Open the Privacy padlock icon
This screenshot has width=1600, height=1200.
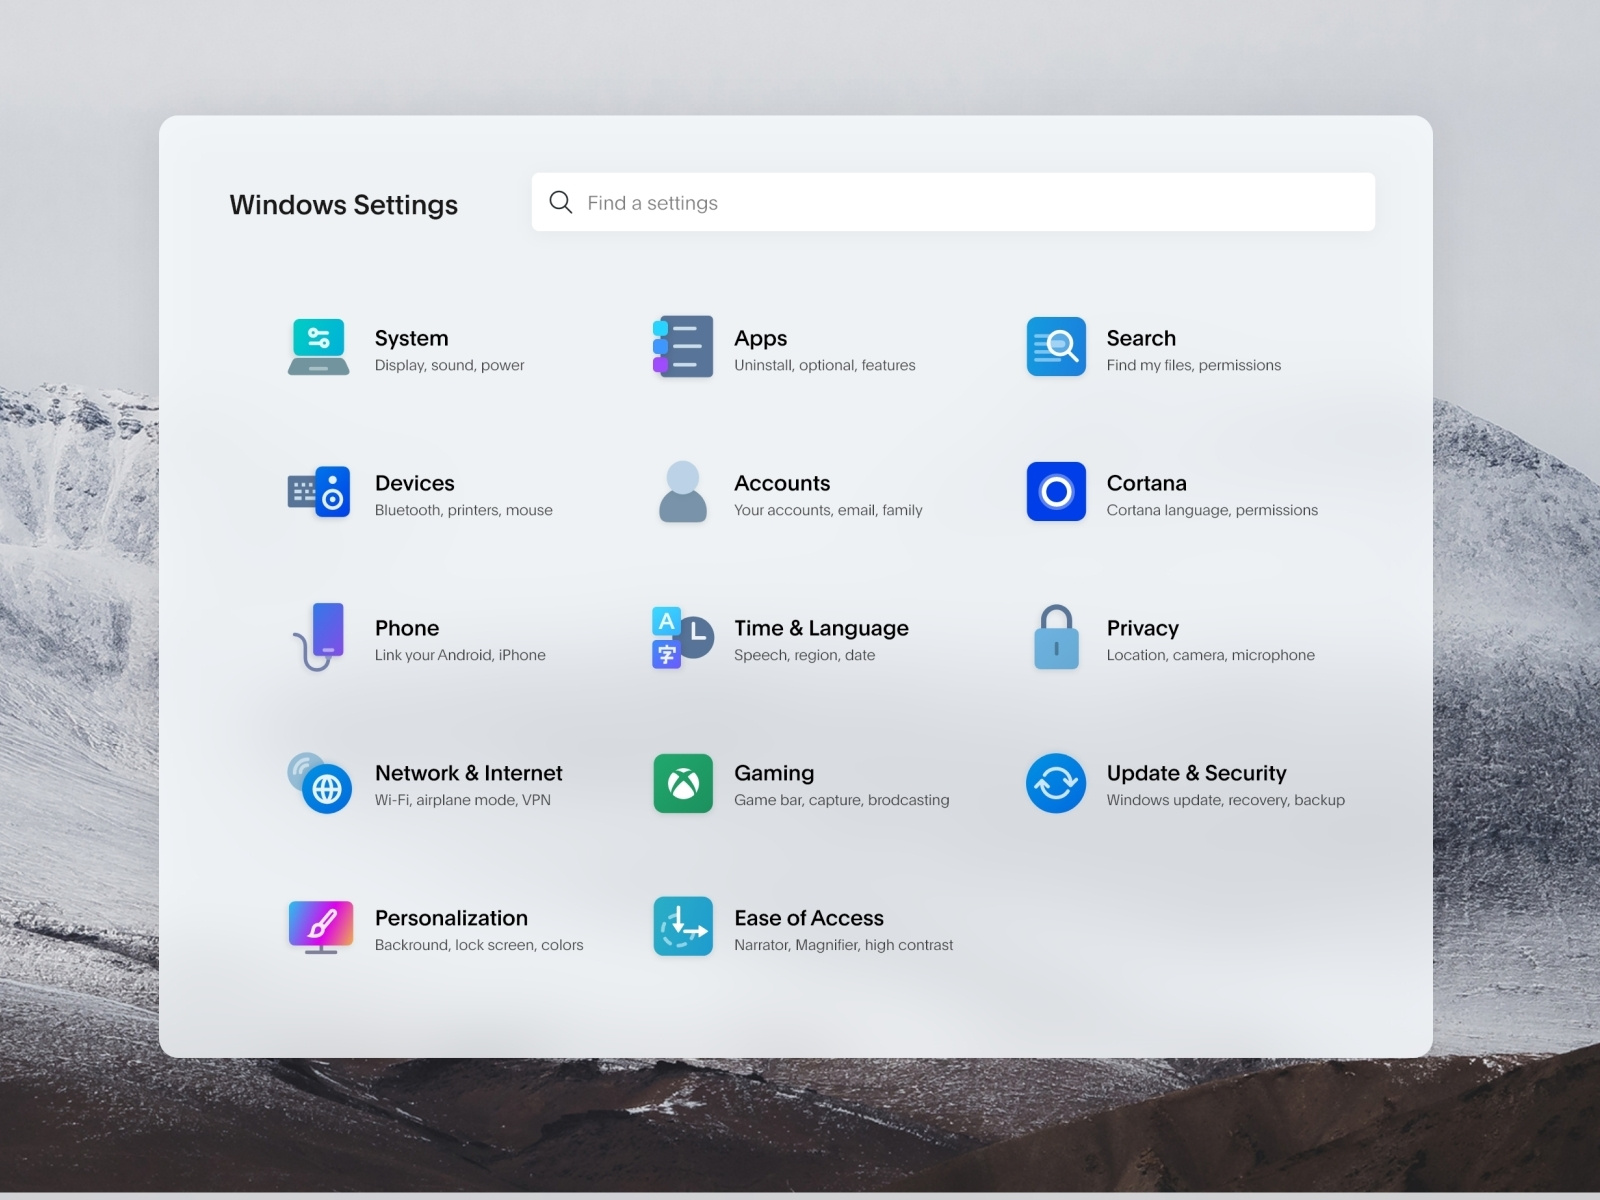1055,637
